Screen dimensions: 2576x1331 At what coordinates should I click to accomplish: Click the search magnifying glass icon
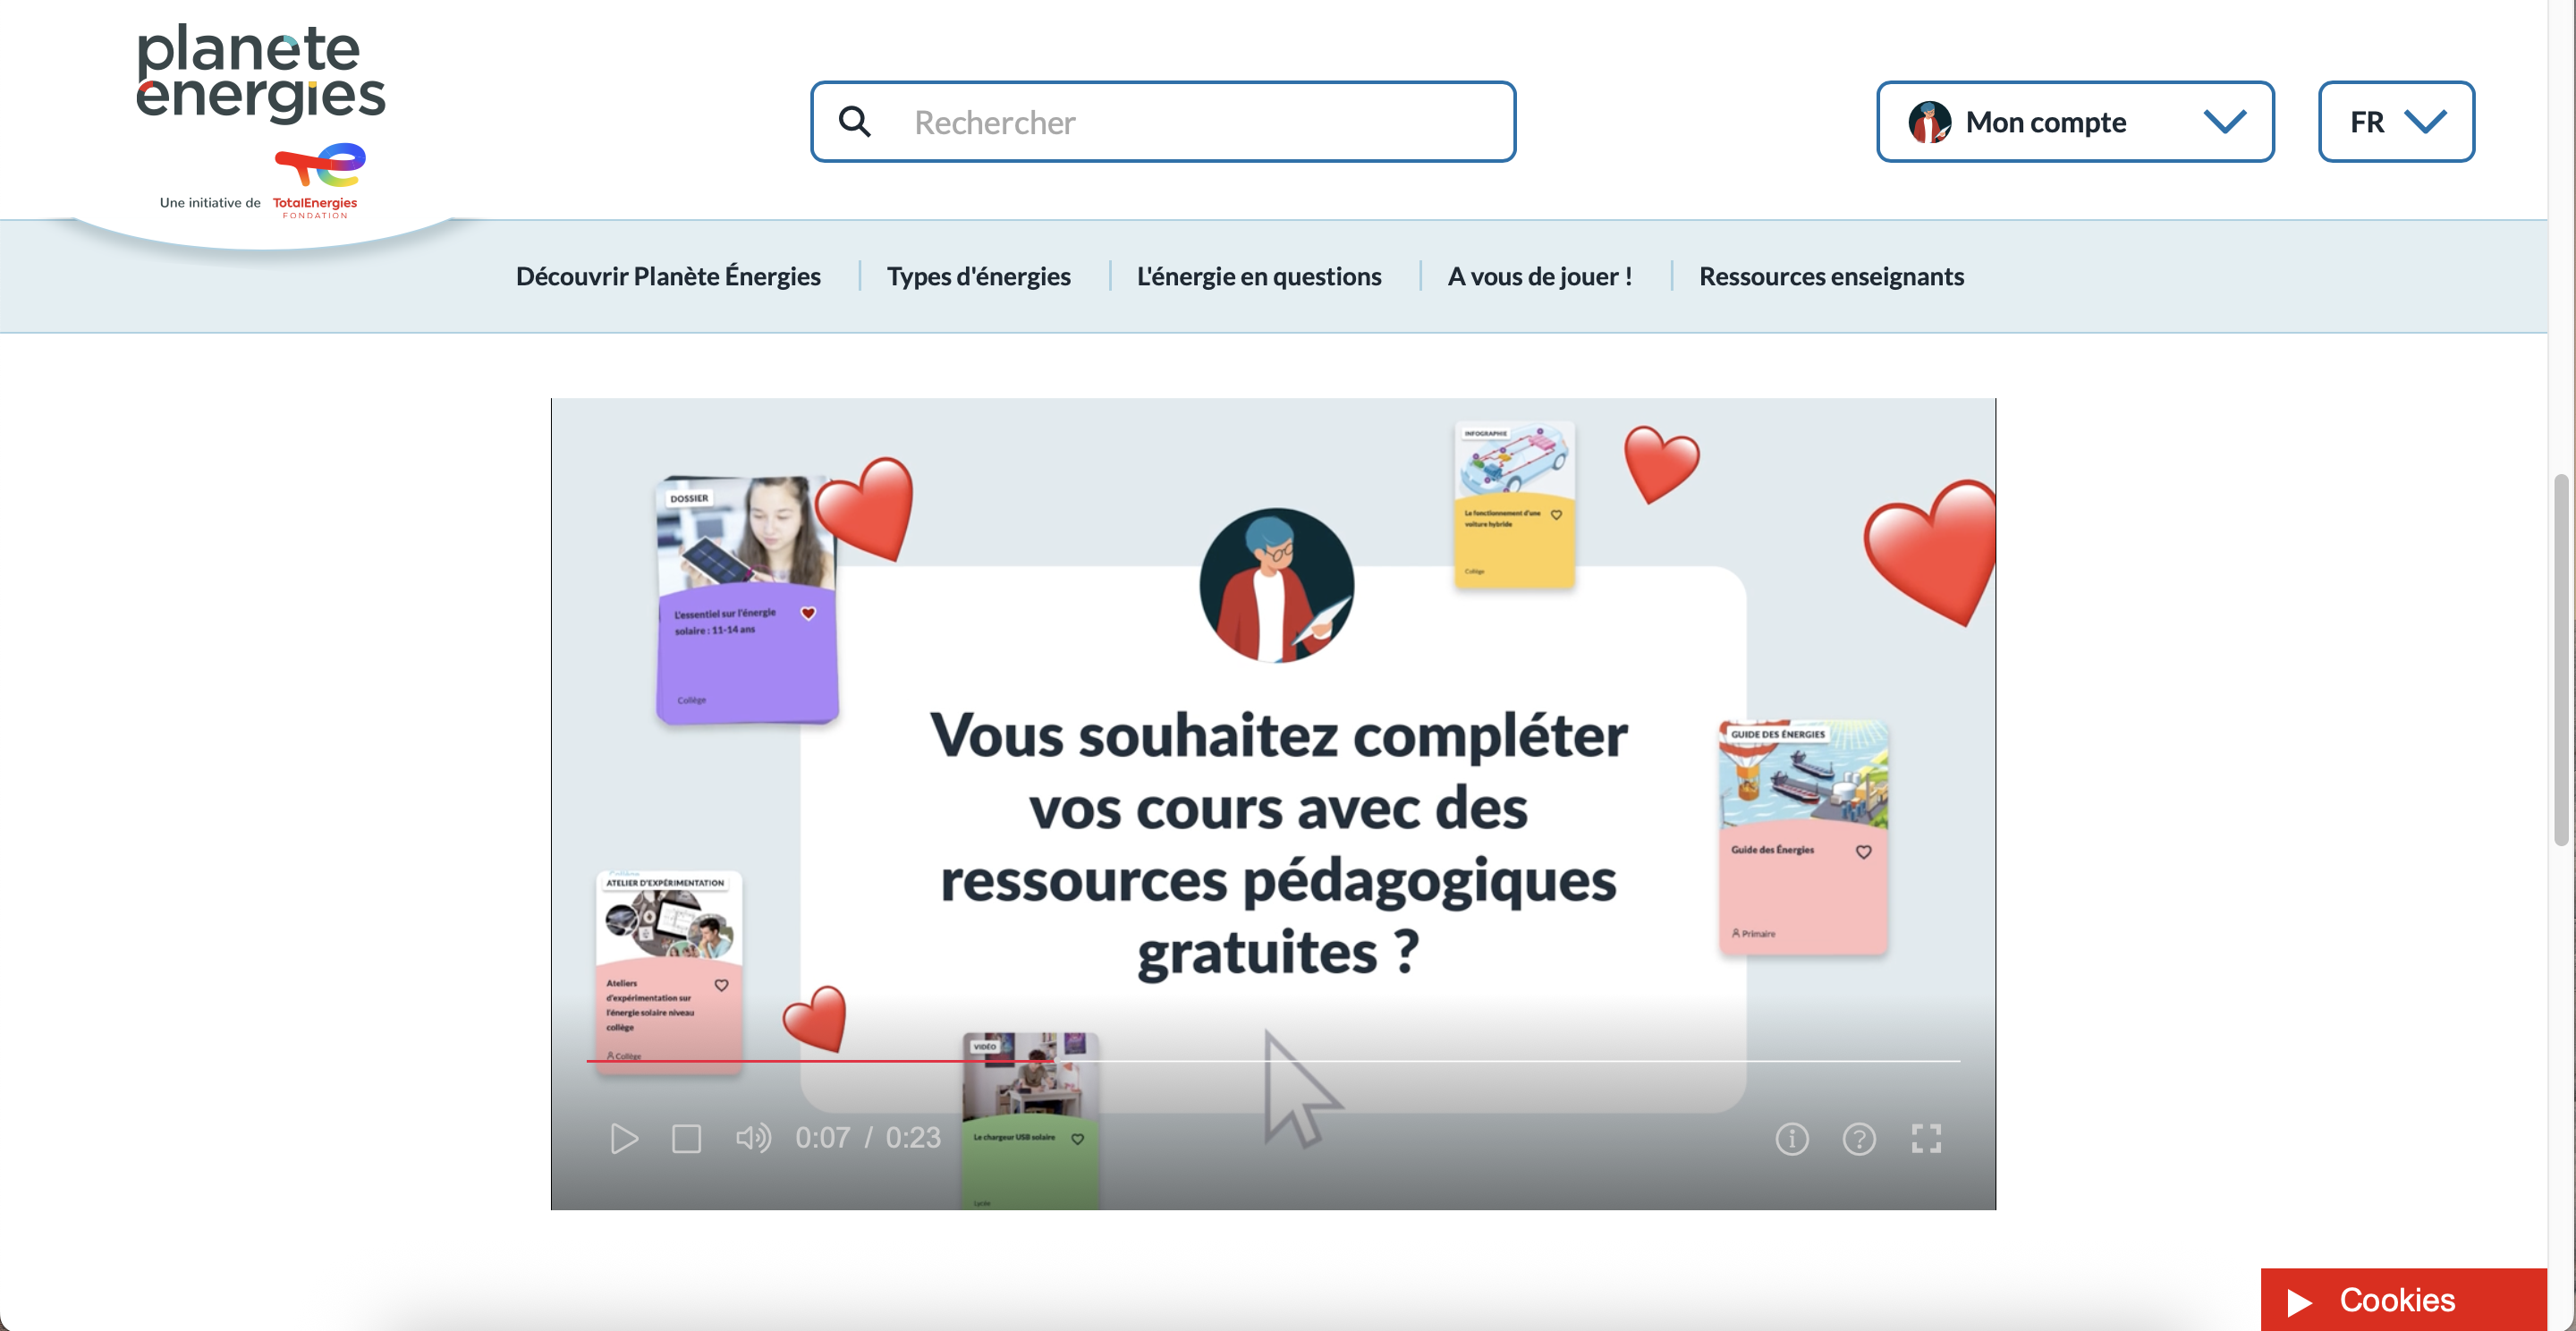pos(855,122)
